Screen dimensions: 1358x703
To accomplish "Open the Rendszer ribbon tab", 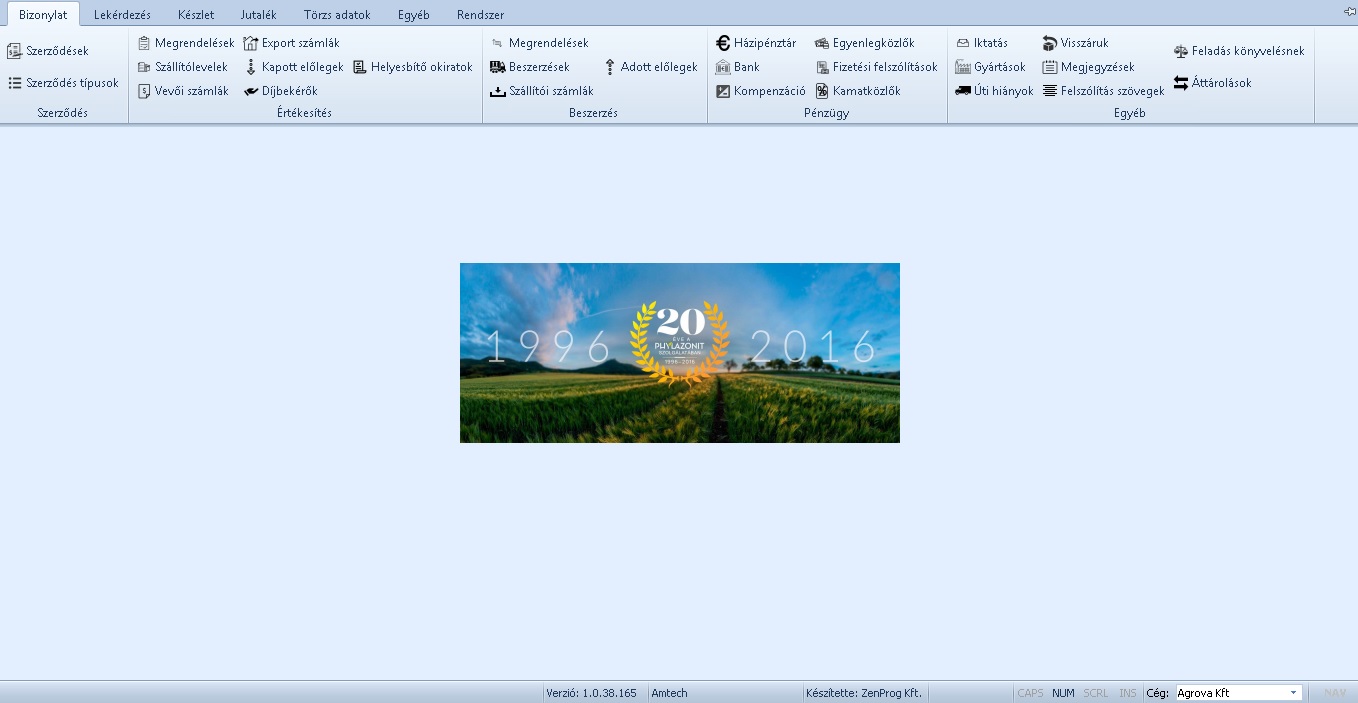I will (x=480, y=15).
